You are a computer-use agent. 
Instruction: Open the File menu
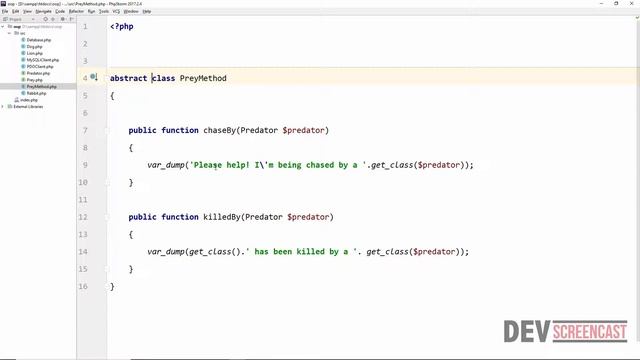pyautogui.click(x=5, y=11)
